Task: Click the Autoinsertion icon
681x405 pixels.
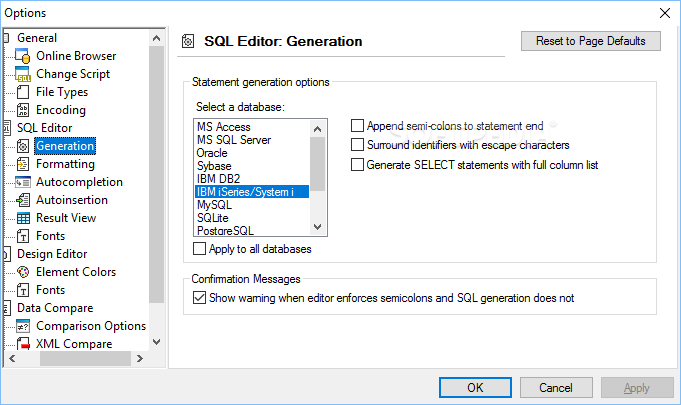Action: click(23, 200)
